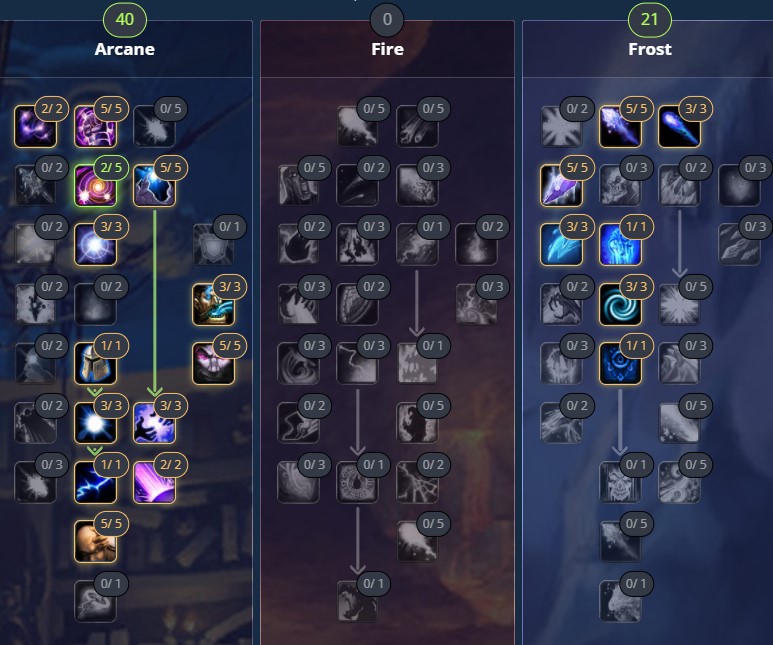773x645 pixels.
Task: Open the Frost tree header
Action: [650, 49]
